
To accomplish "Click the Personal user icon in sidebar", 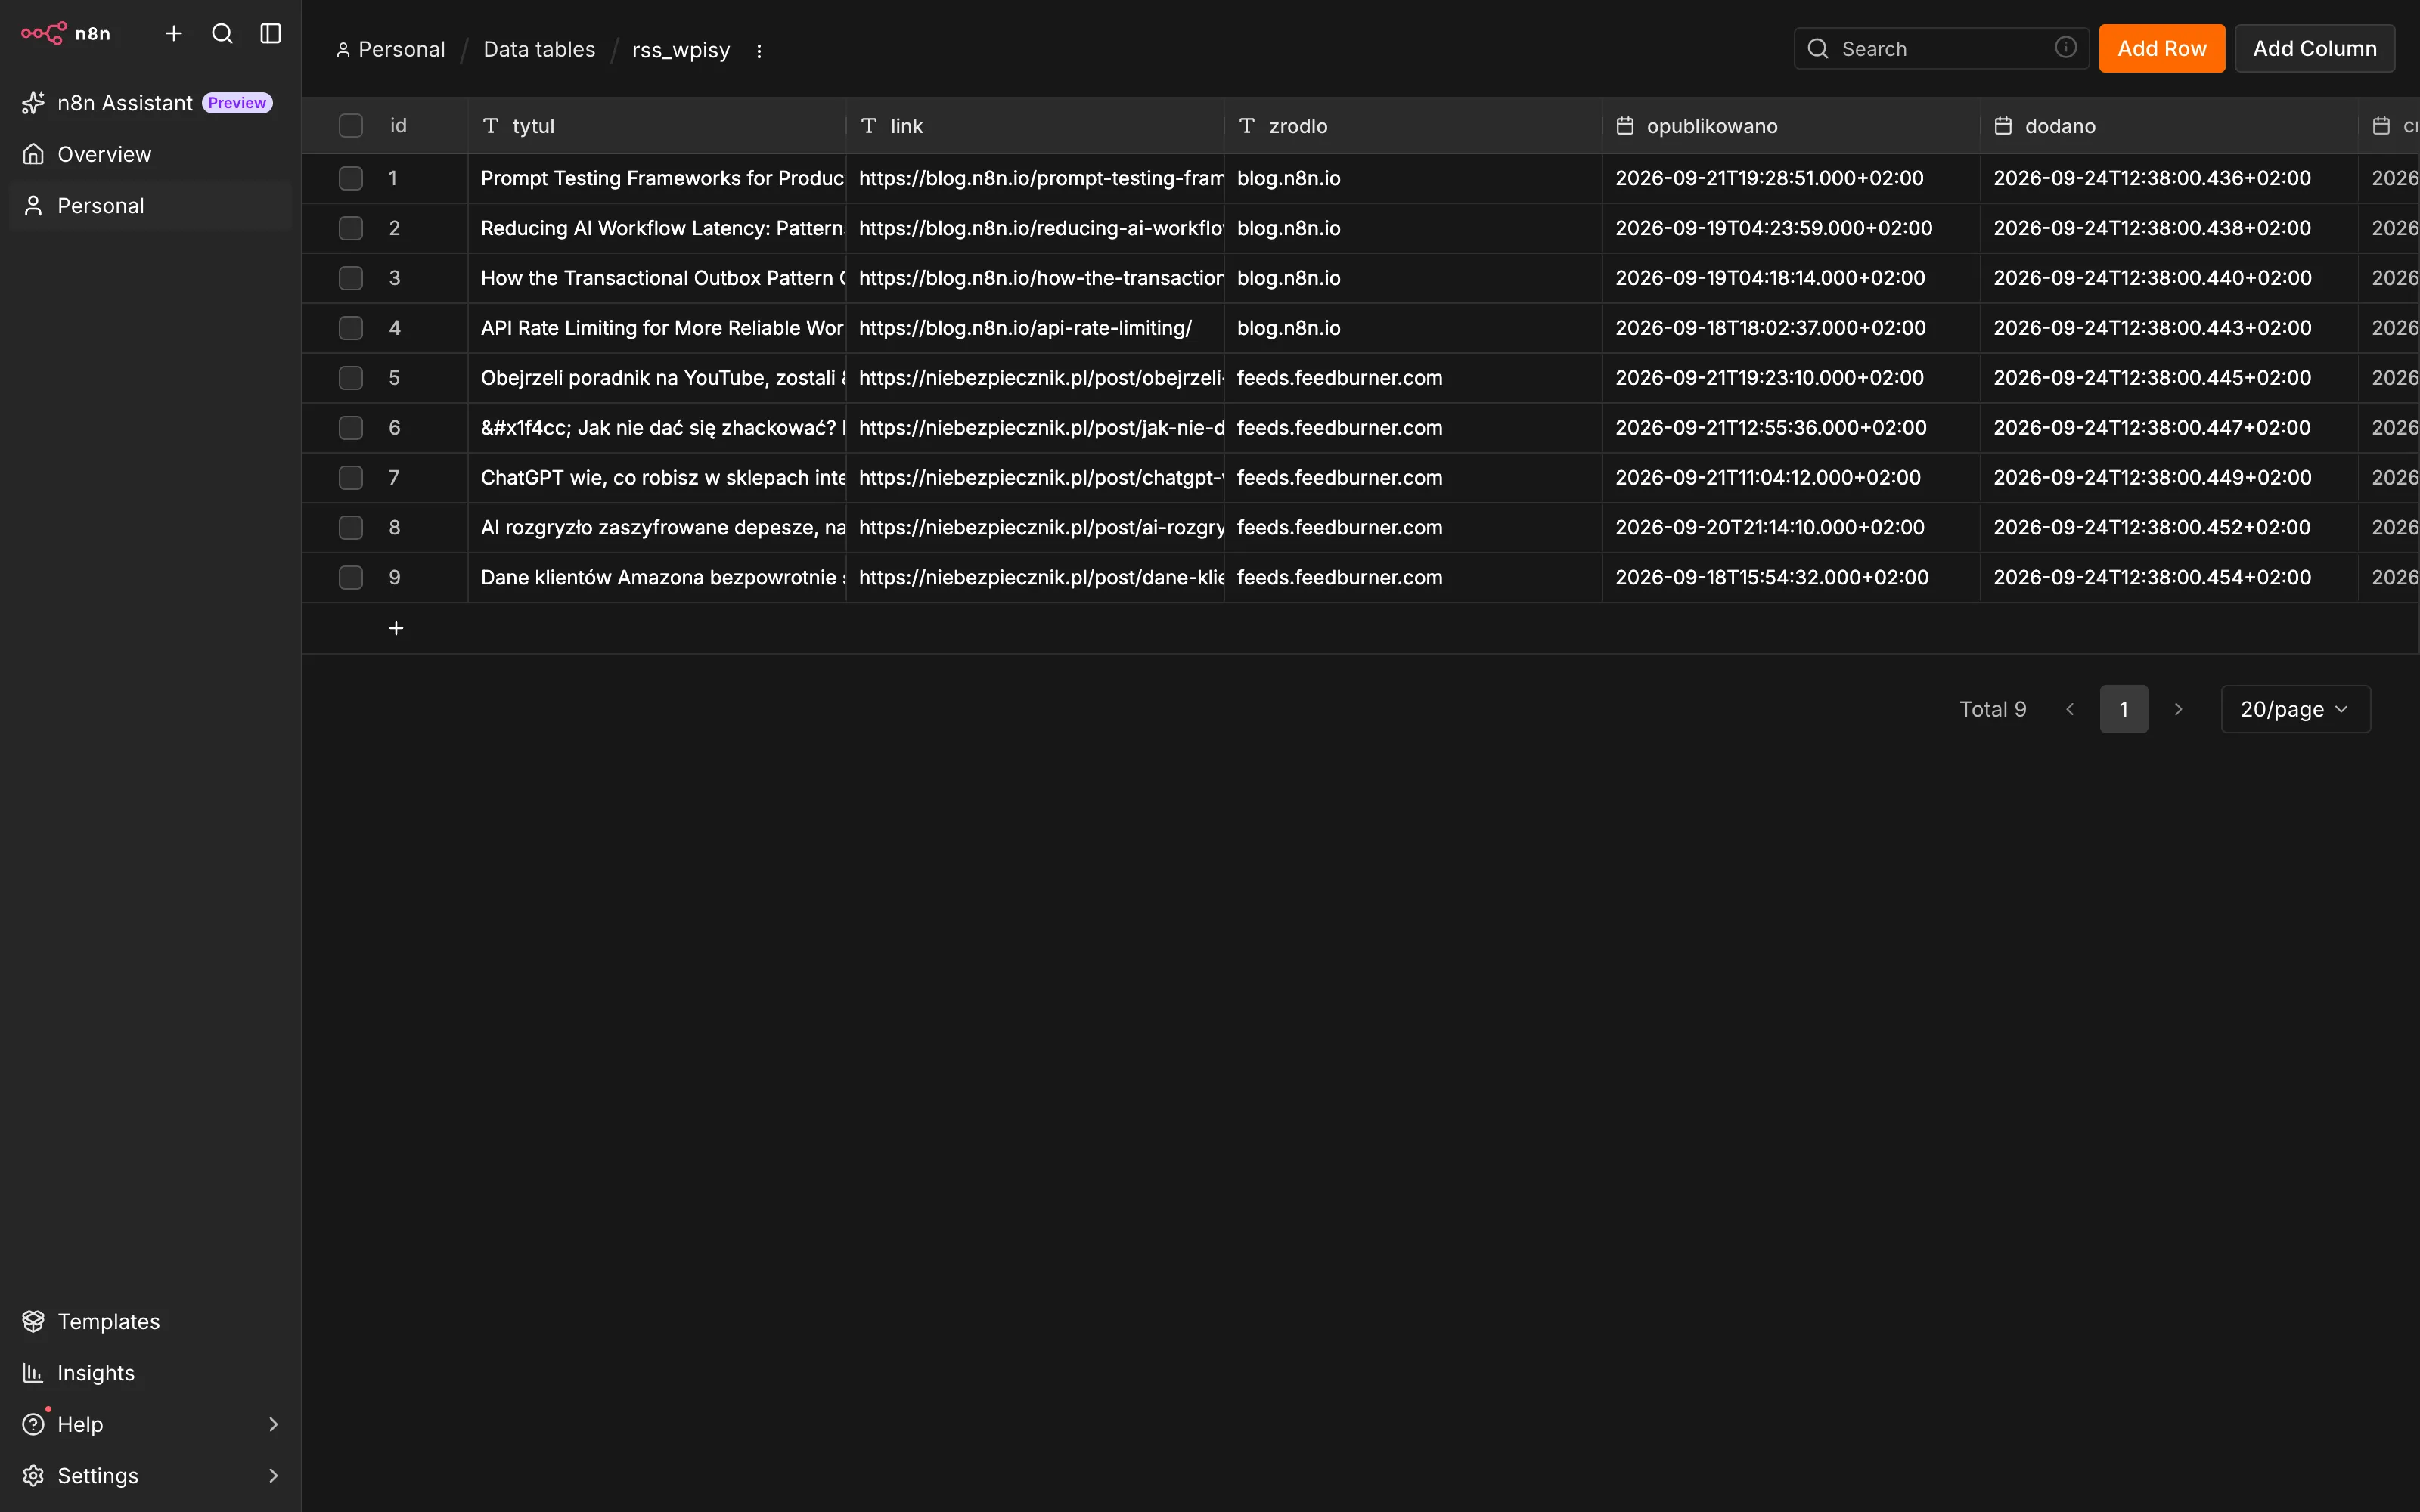I will 33,206.
